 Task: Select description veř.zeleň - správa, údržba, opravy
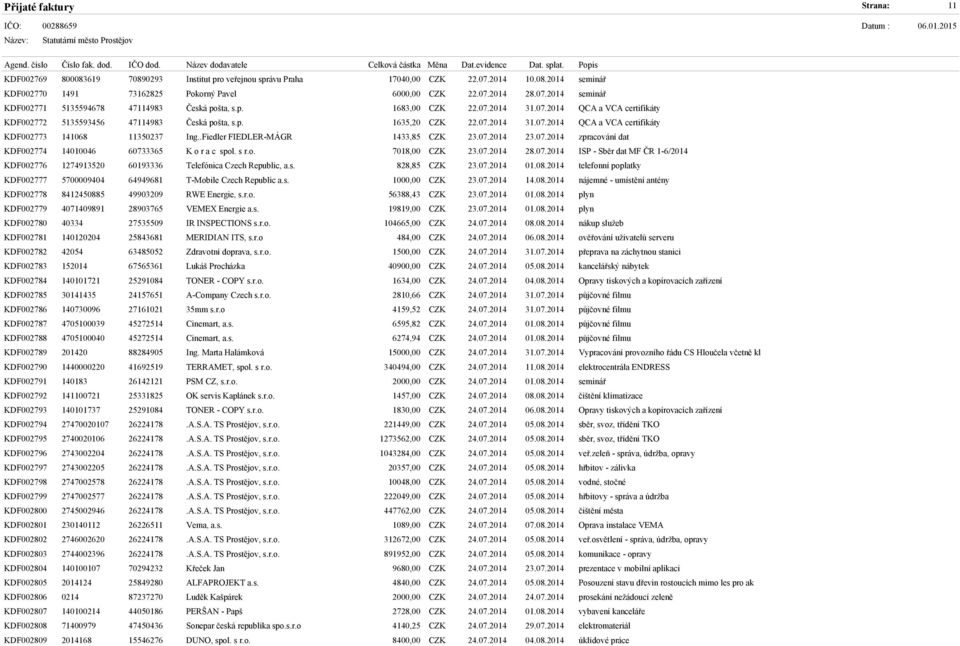[637, 454]
